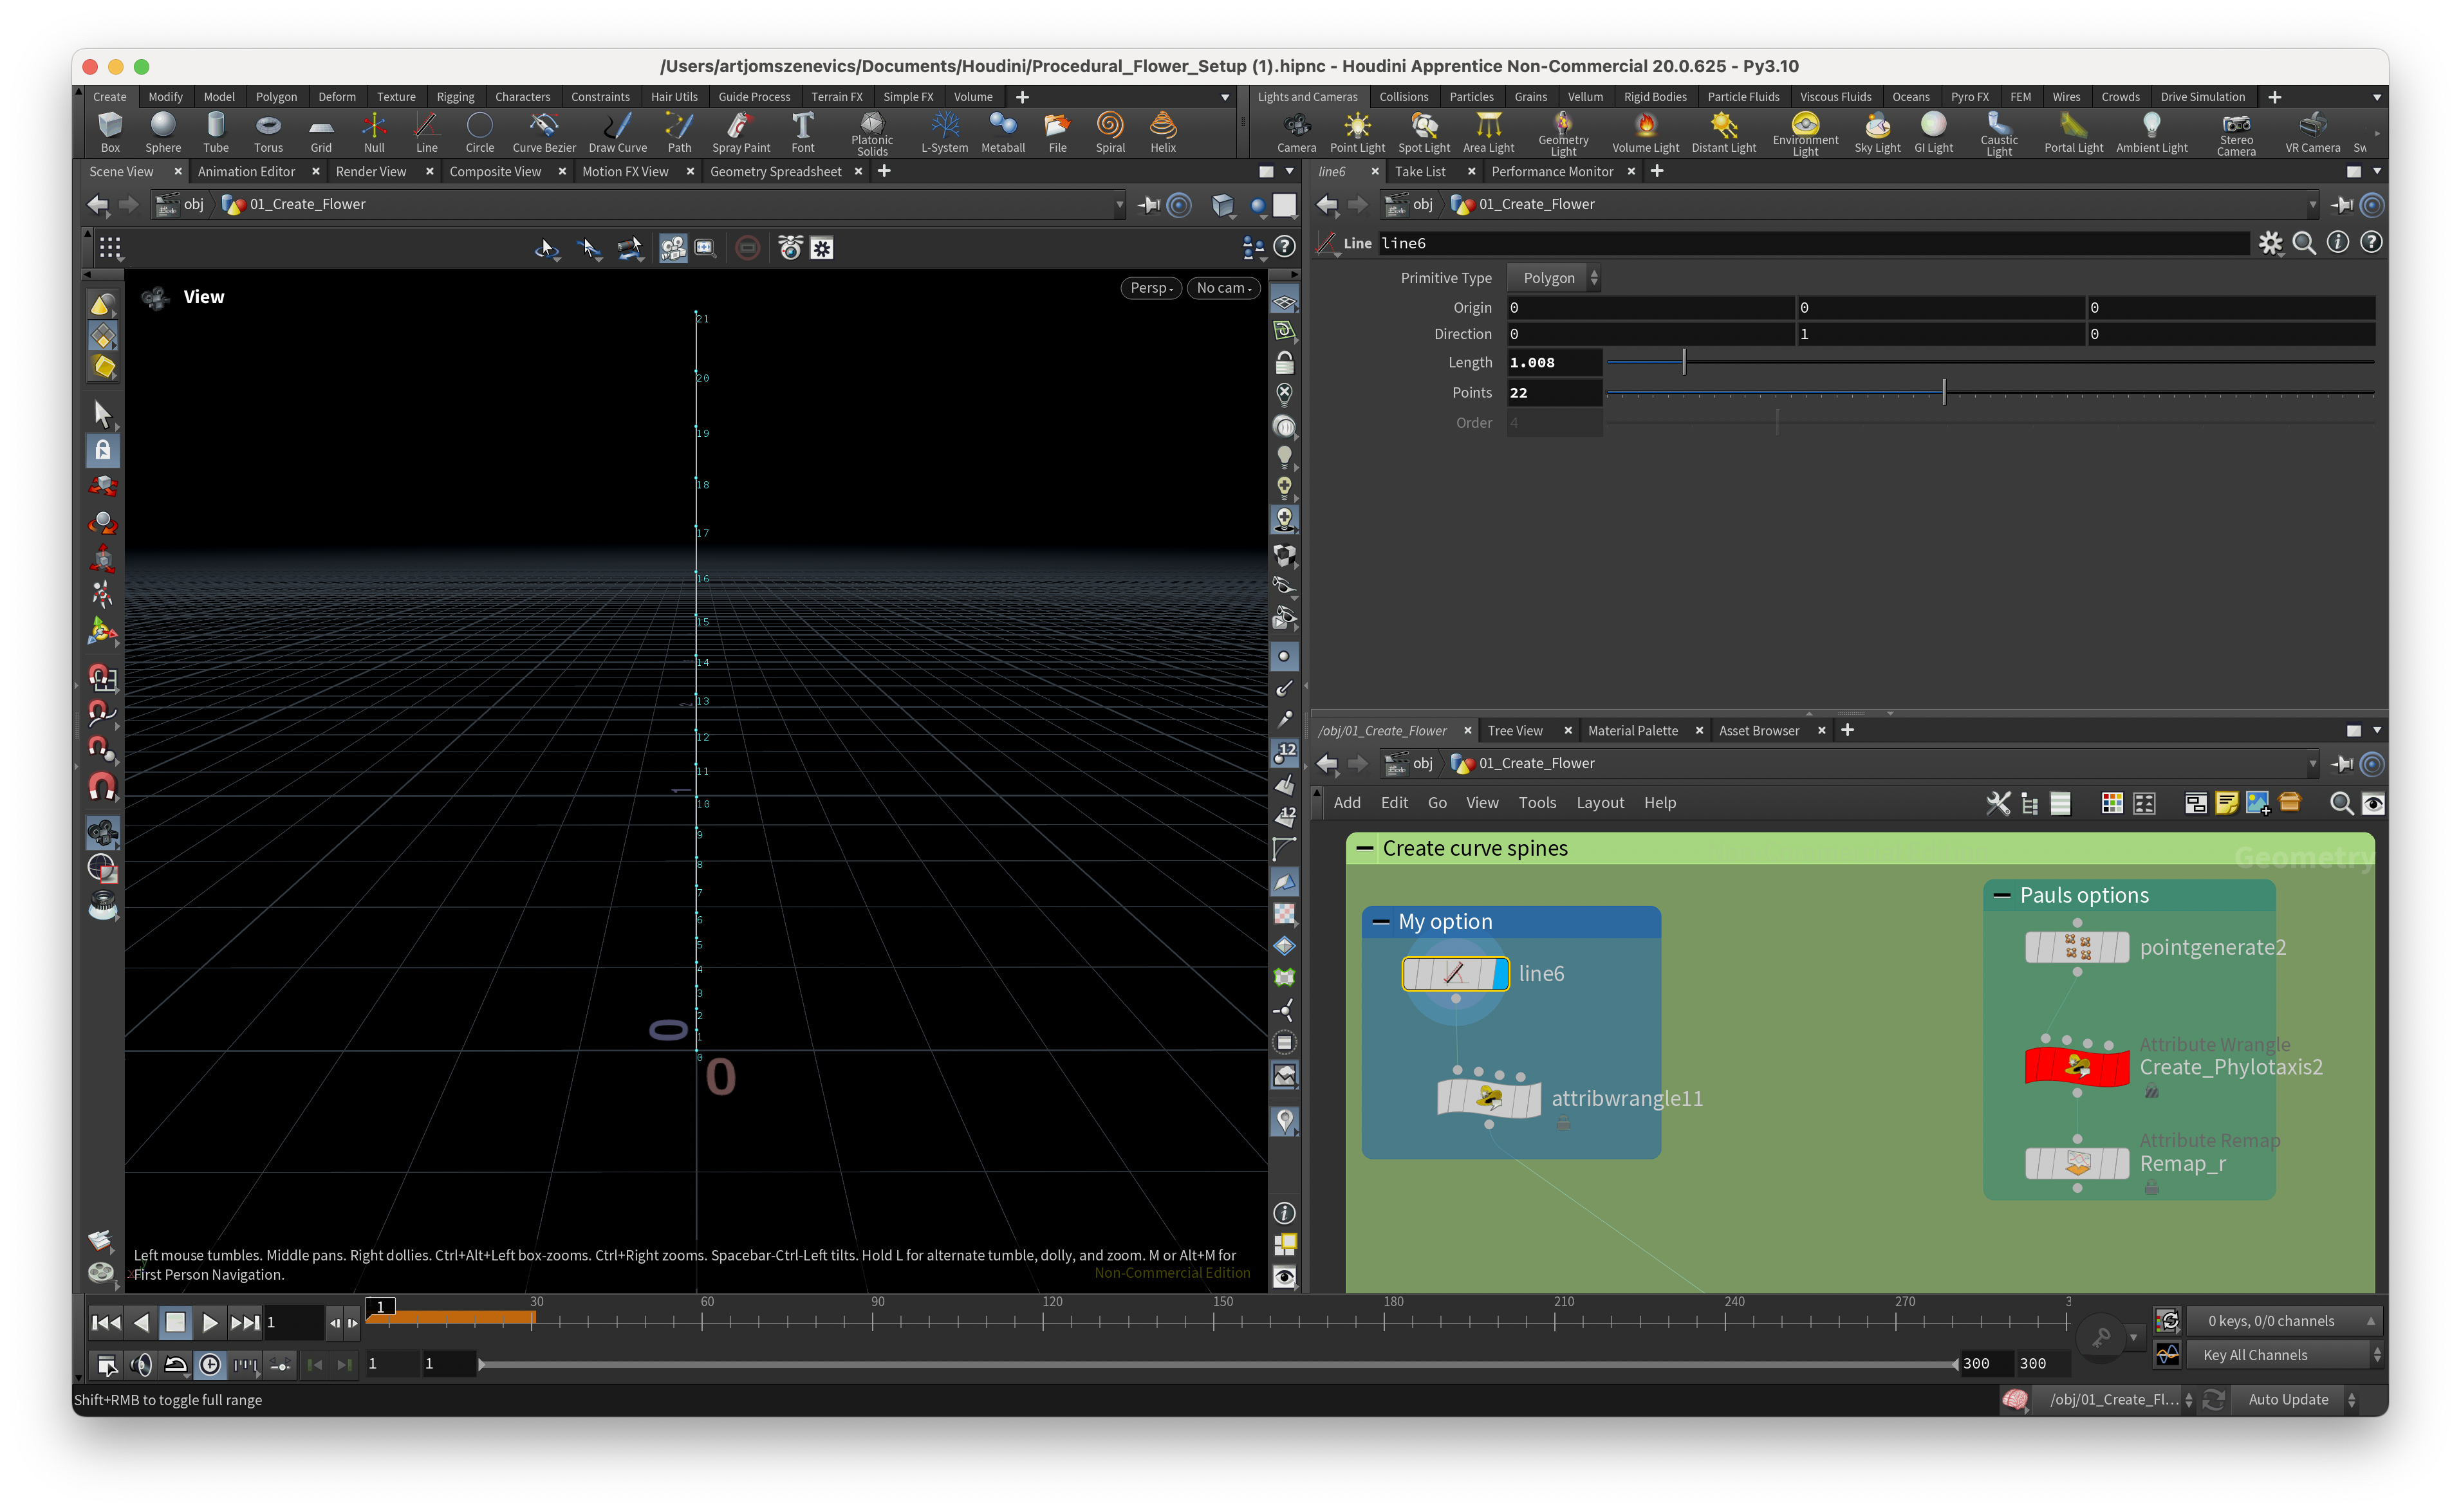Collapse the My option network box
This screenshot has height=1512, width=2461.
(x=1380, y=922)
